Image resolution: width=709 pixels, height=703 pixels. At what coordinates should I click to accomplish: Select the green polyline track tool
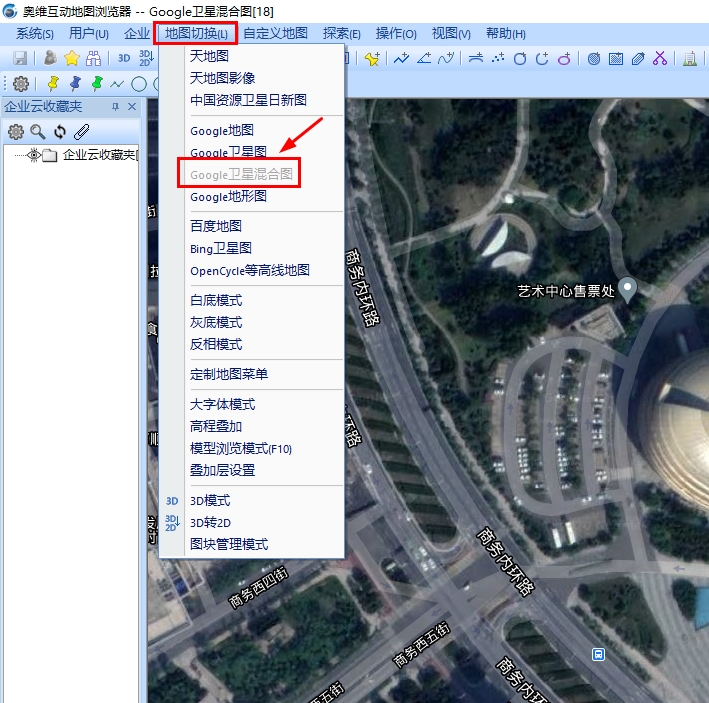117,84
